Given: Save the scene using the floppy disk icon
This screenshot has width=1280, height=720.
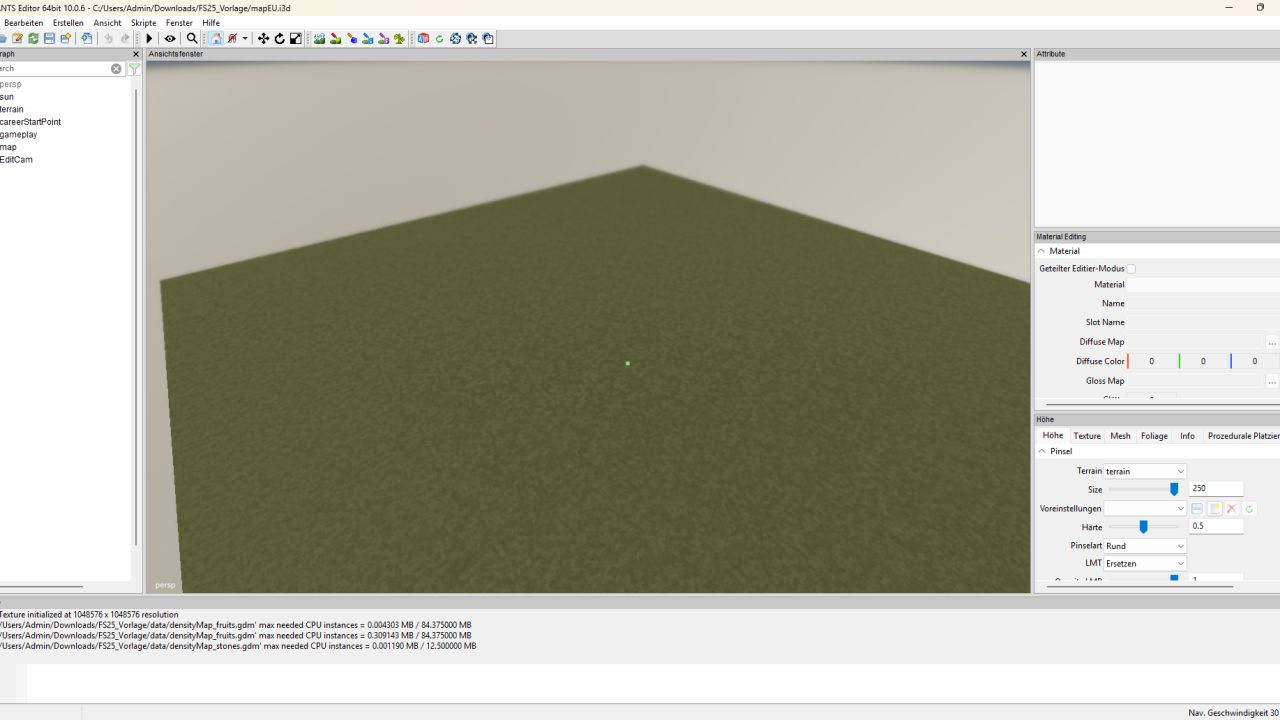Looking at the screenshot, I should tap(49, 39).
